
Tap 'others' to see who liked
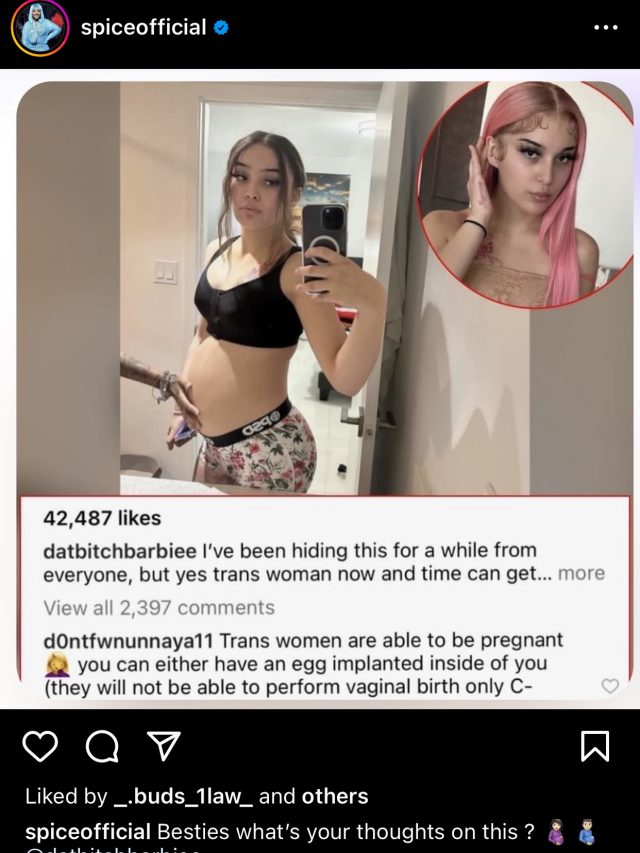335,796
